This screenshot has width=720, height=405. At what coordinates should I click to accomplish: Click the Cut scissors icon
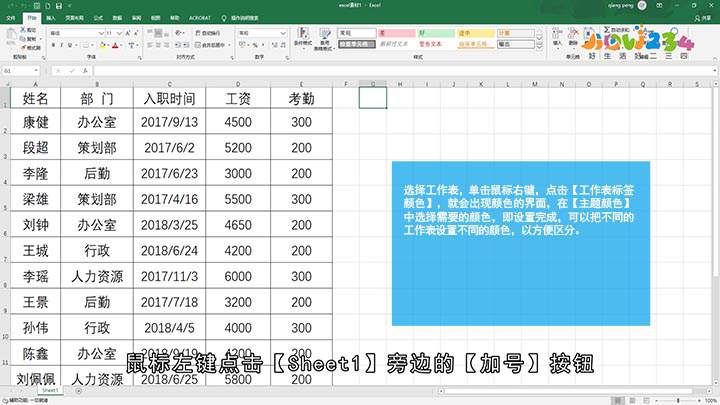point(23,30)
